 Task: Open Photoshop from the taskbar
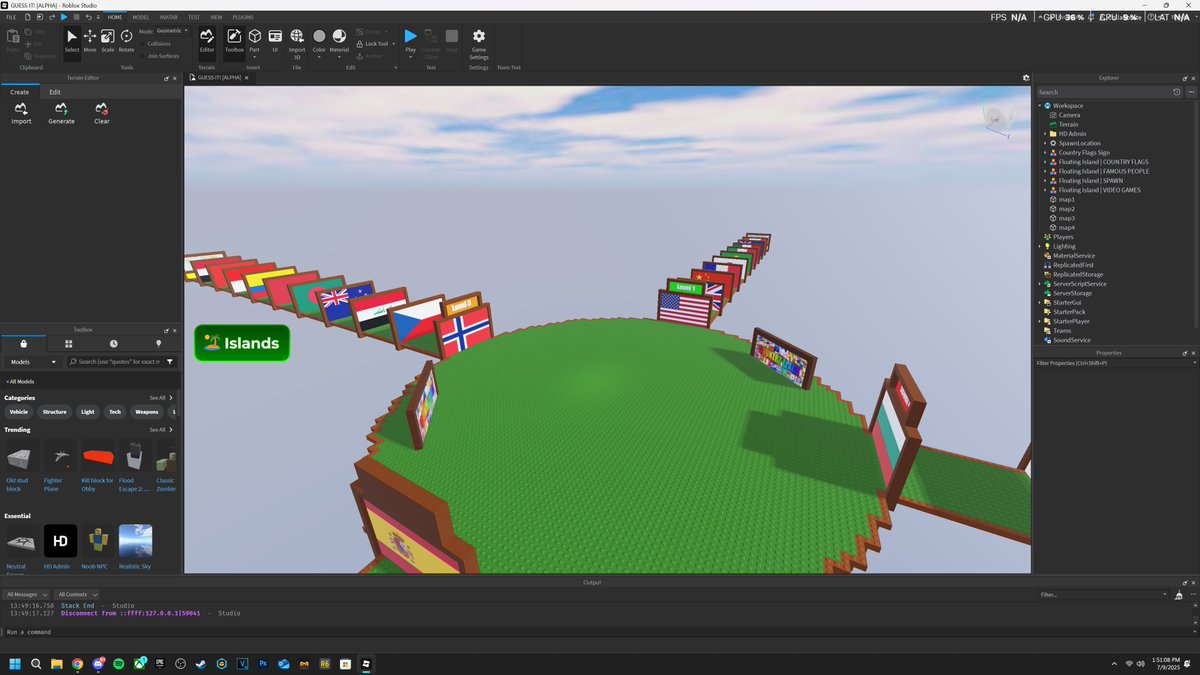pos(262,663)
